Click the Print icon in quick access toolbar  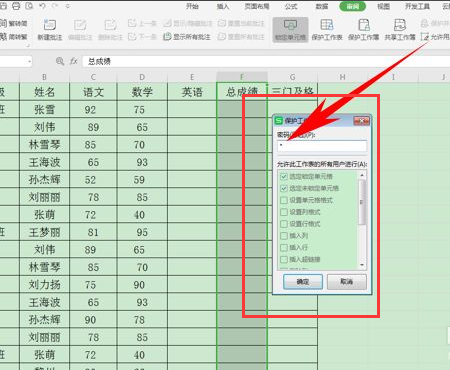pyautogui.click(x=16, y=6)
